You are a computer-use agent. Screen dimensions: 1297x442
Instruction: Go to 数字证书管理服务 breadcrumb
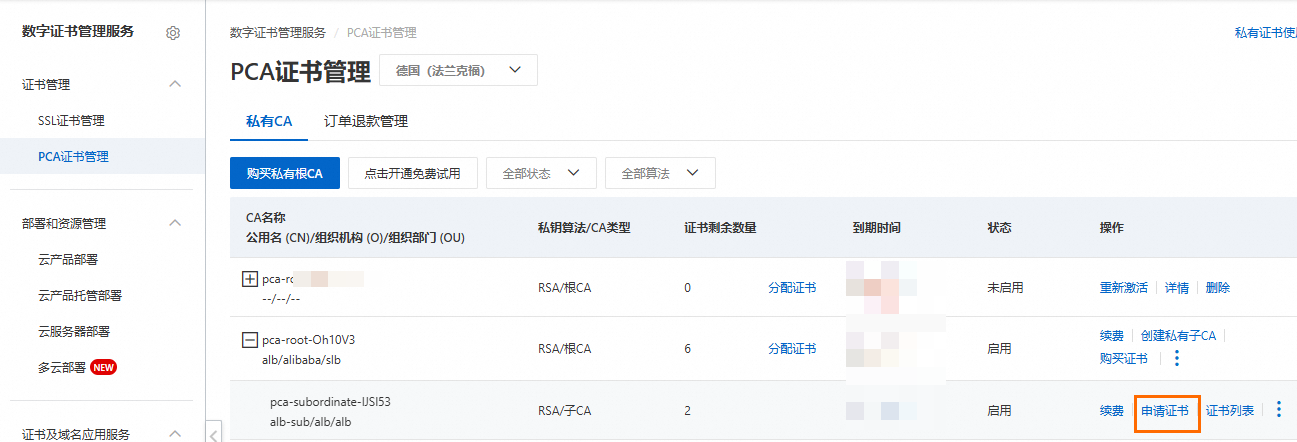pos(277,32)
